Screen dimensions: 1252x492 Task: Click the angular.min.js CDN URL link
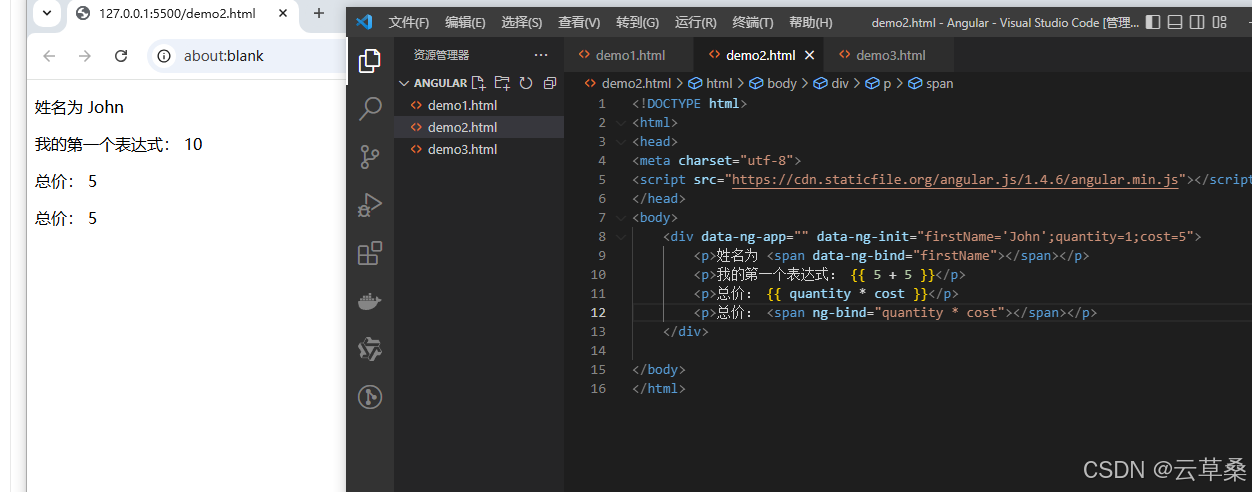[955, 180]
